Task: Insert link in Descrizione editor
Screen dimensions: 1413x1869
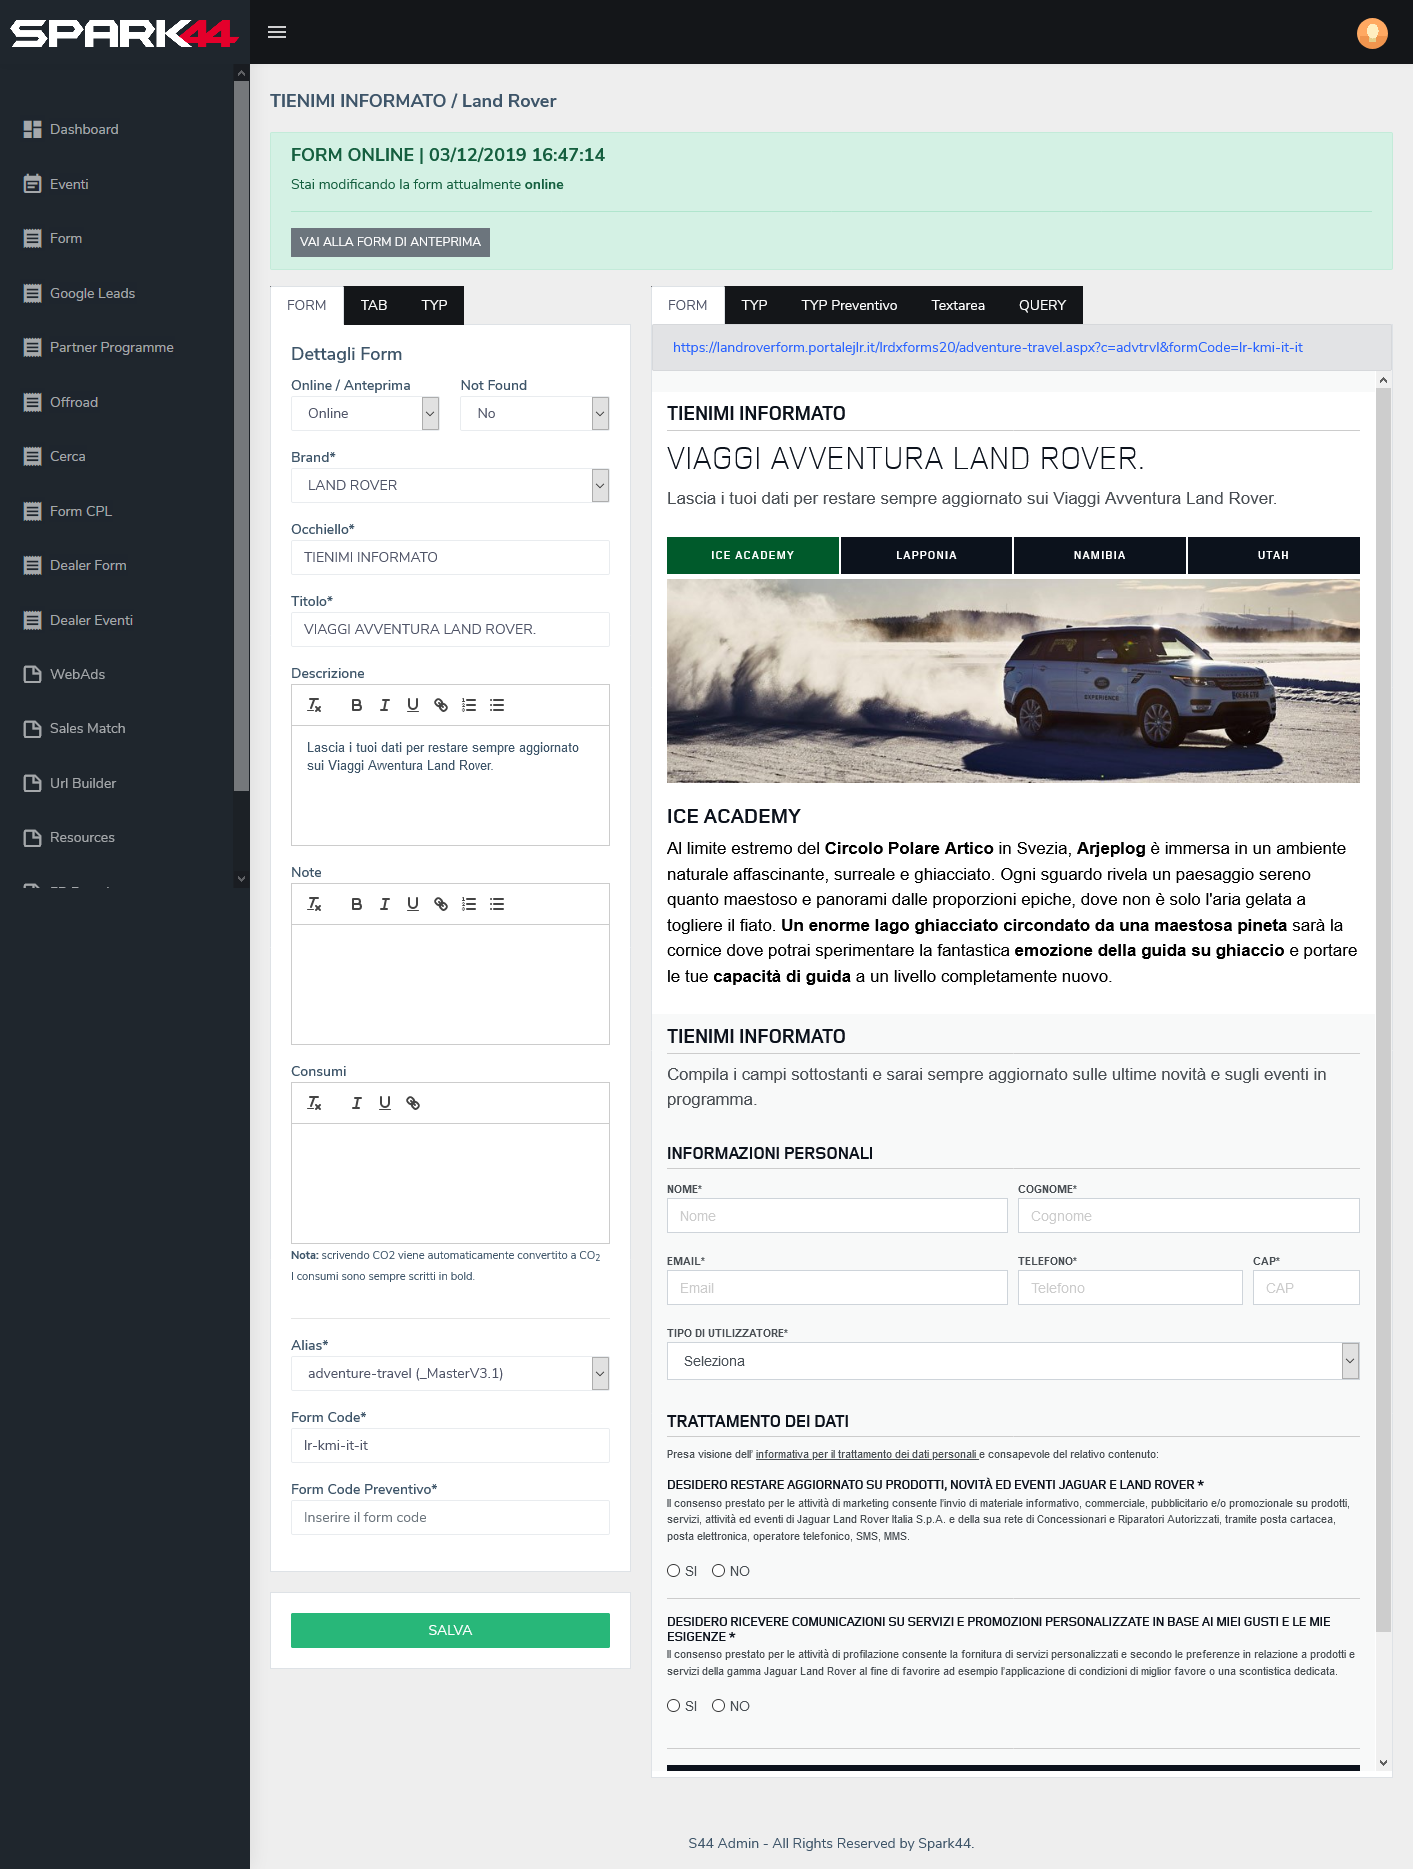Action: (x=440, y=705)
